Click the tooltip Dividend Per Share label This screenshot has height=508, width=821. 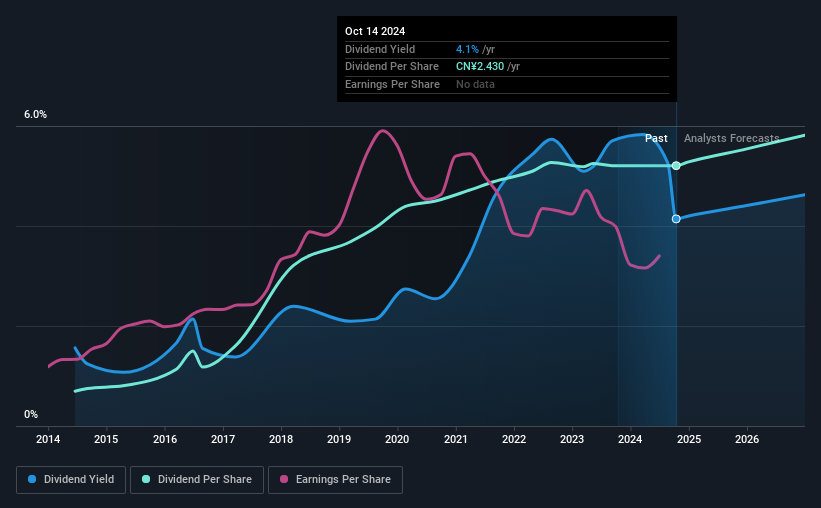(x=392, y=67)
